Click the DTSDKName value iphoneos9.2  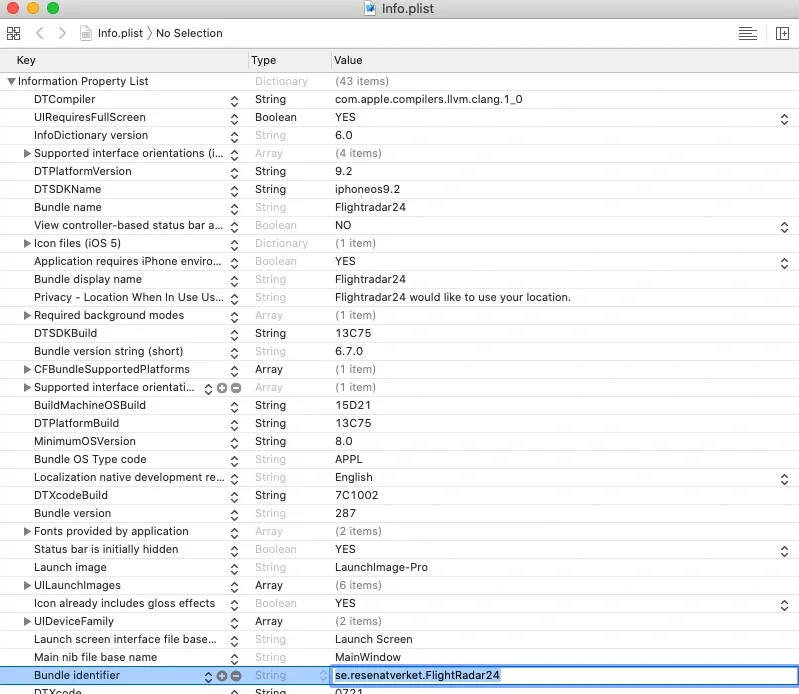point(367,190)
